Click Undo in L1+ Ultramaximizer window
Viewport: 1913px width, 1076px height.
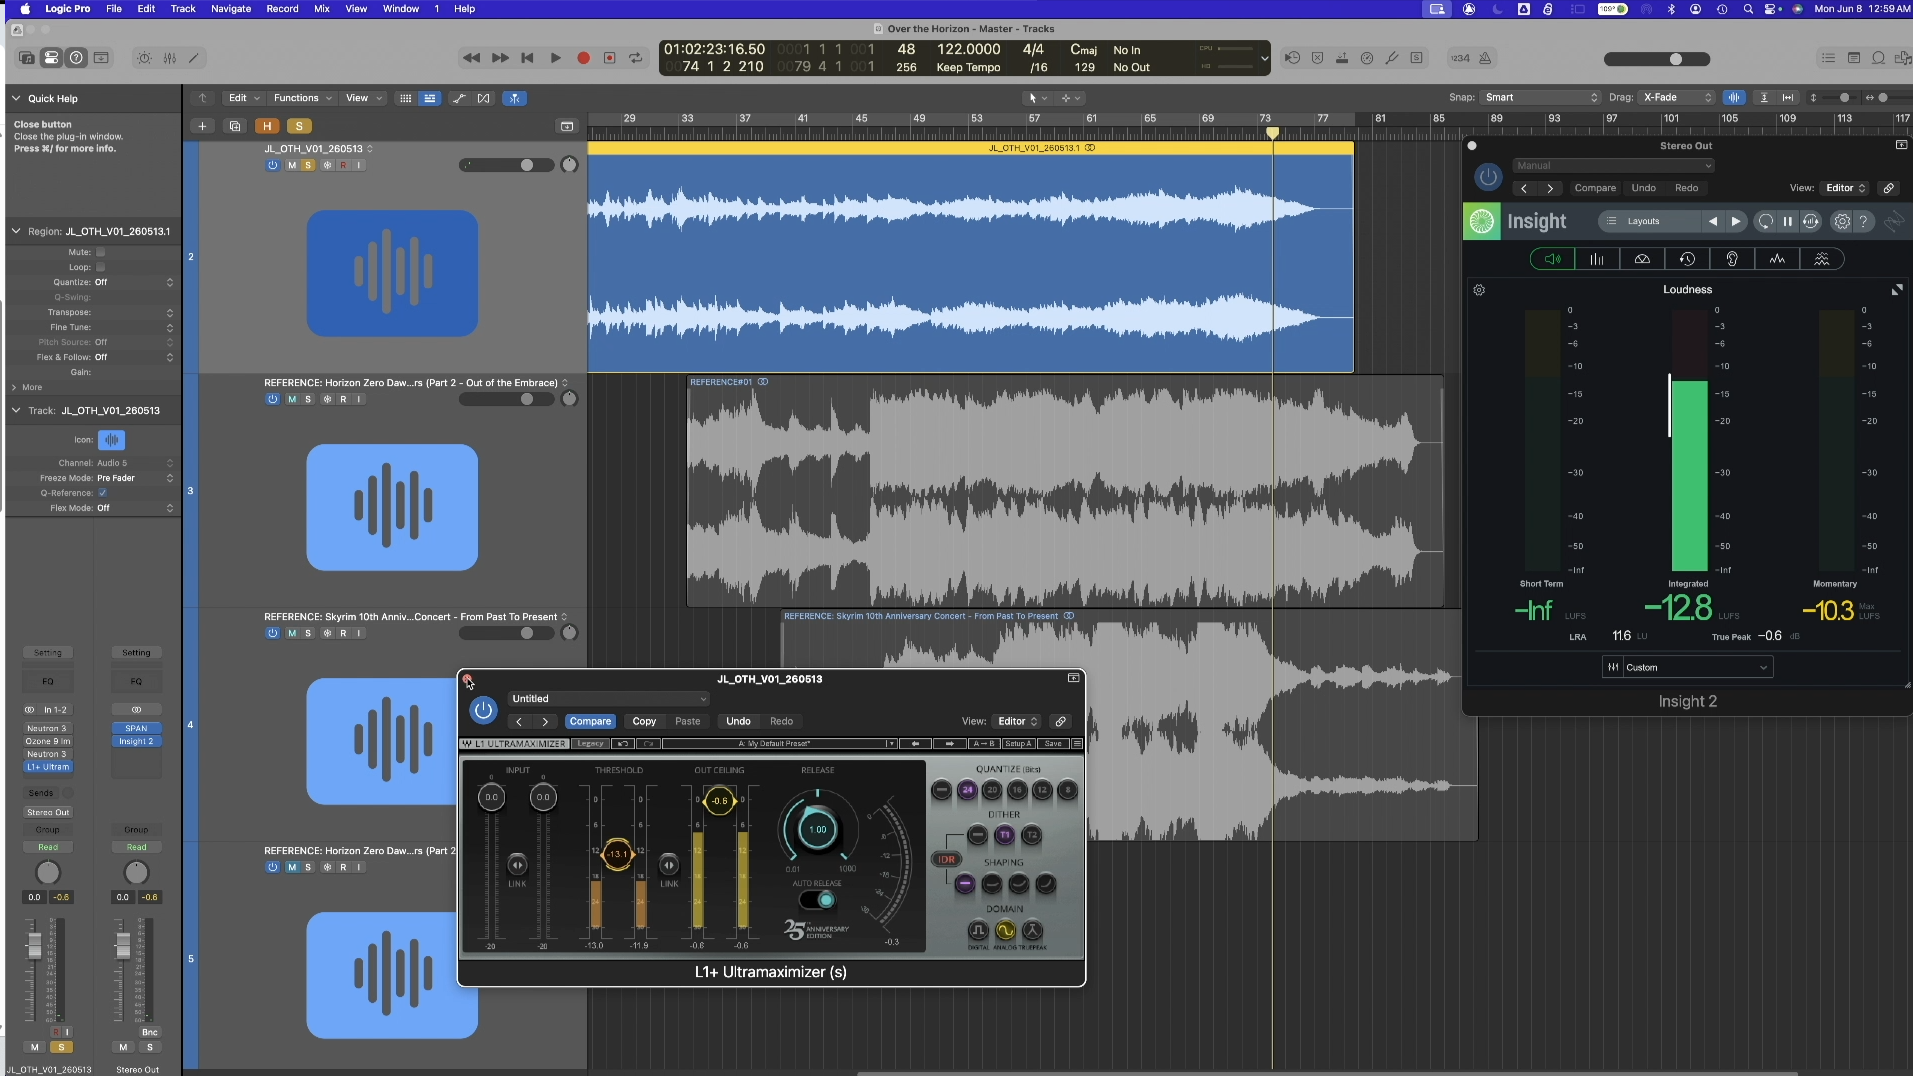pyautogui.click(x=738, y=721)
